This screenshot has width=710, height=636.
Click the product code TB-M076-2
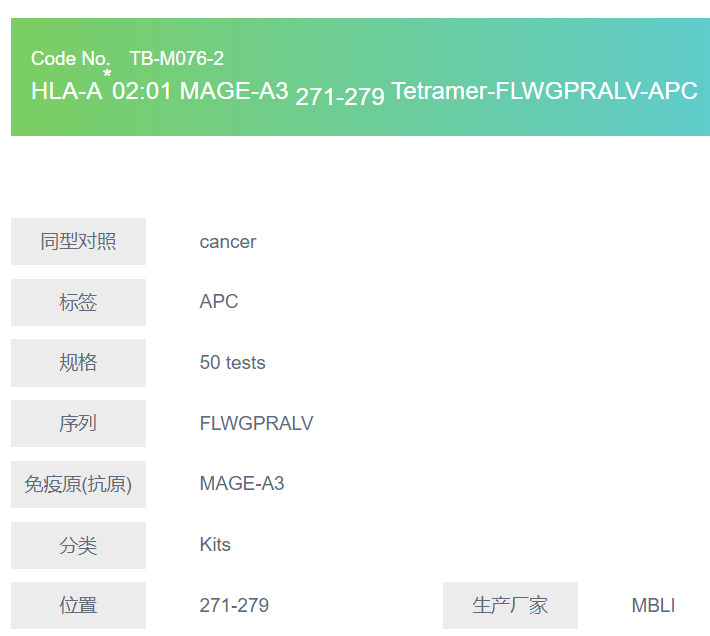click(x=176, y=59)
